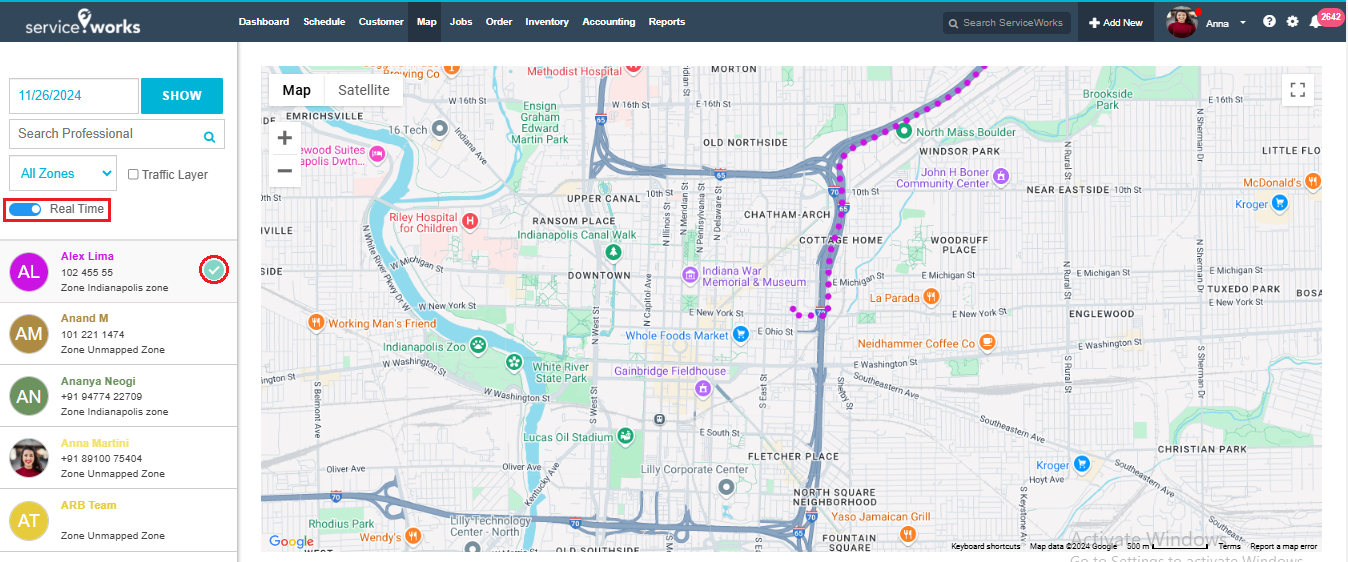The image size is (1348, 562).
Task: Select the Ananya Neogi professional name
Action: click(98, 381)
